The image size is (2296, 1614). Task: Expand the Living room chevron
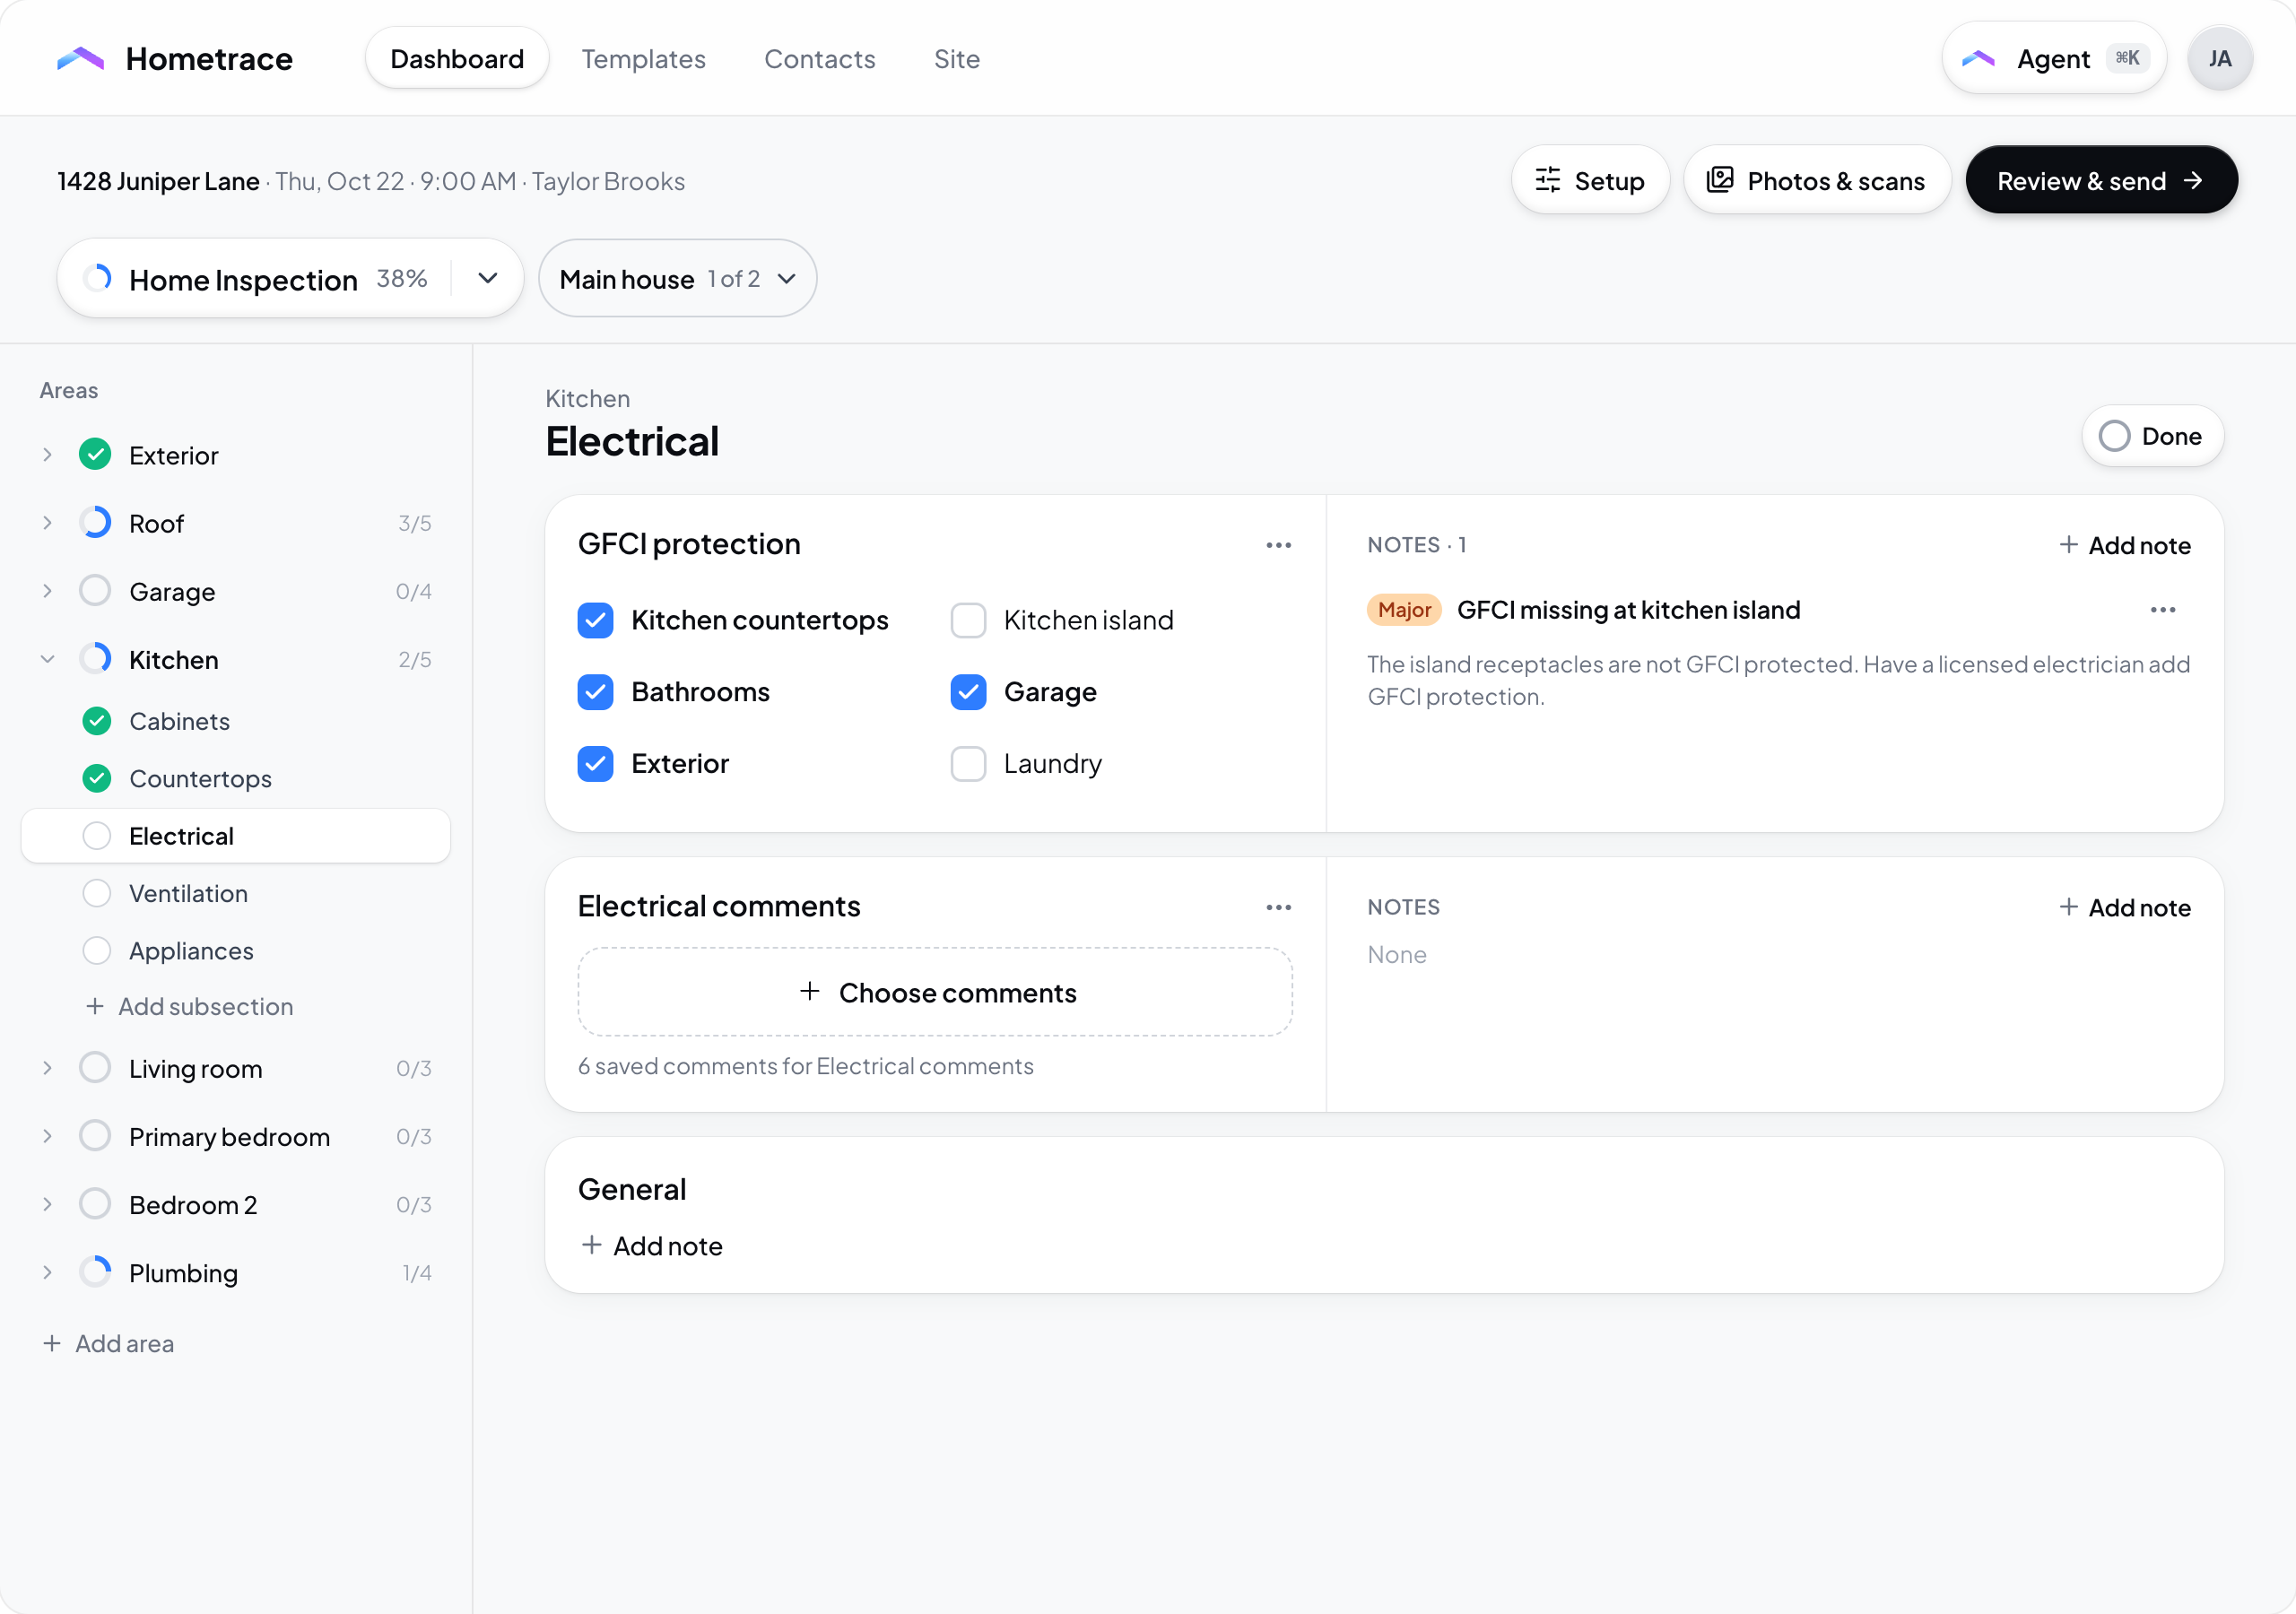[47, 1068]
